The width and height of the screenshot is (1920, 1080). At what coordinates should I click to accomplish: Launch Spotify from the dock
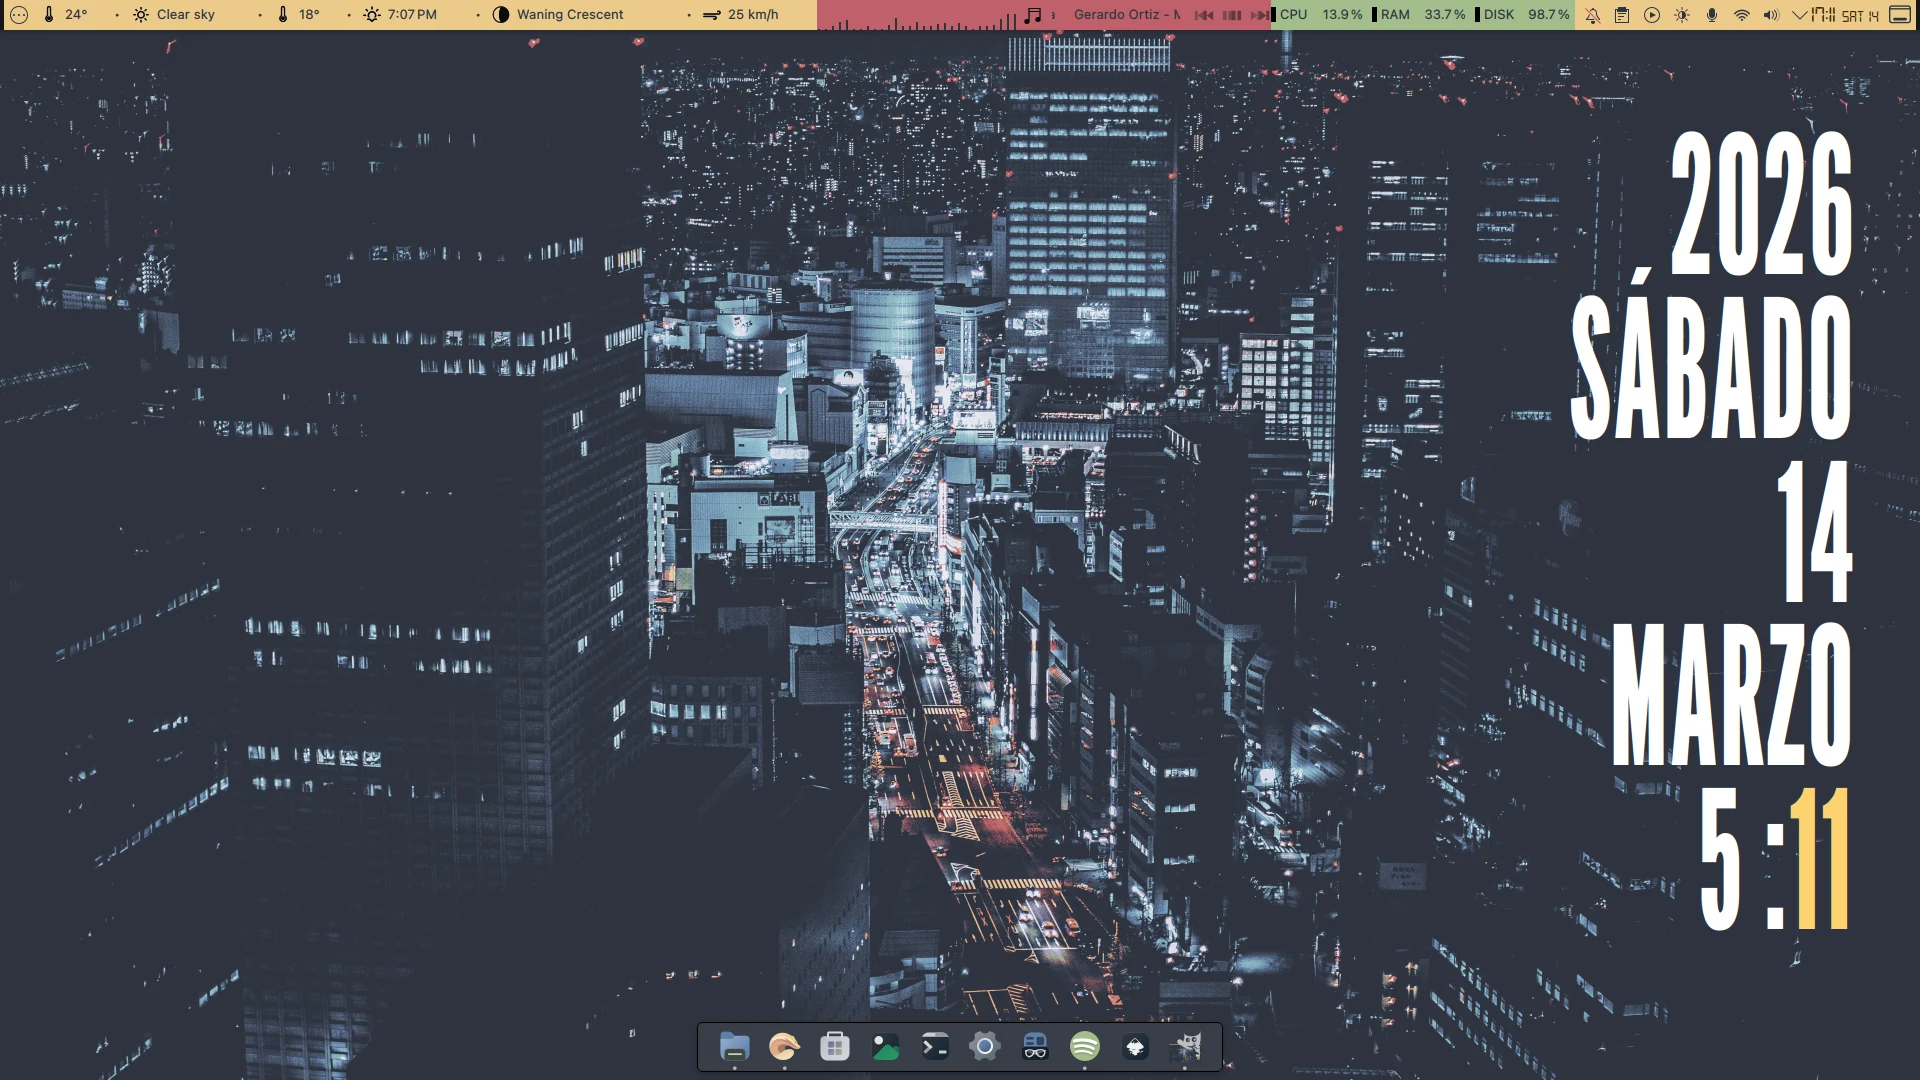tap(1085, 1047)
